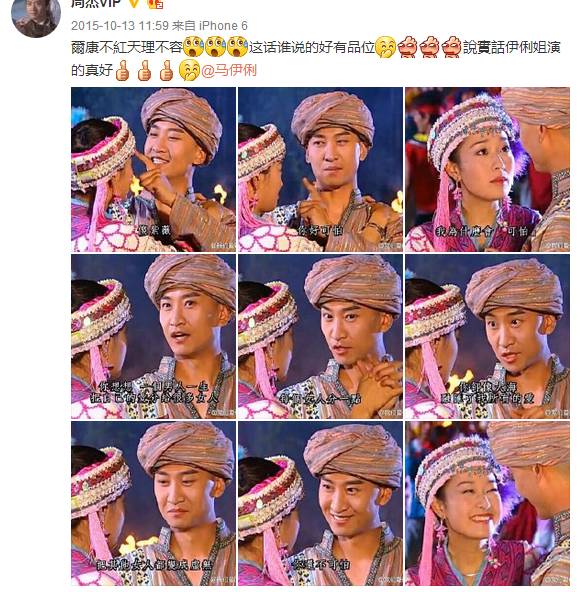
Task: Click the first thumbs-up emoji after 的真好
Action: 122,71
